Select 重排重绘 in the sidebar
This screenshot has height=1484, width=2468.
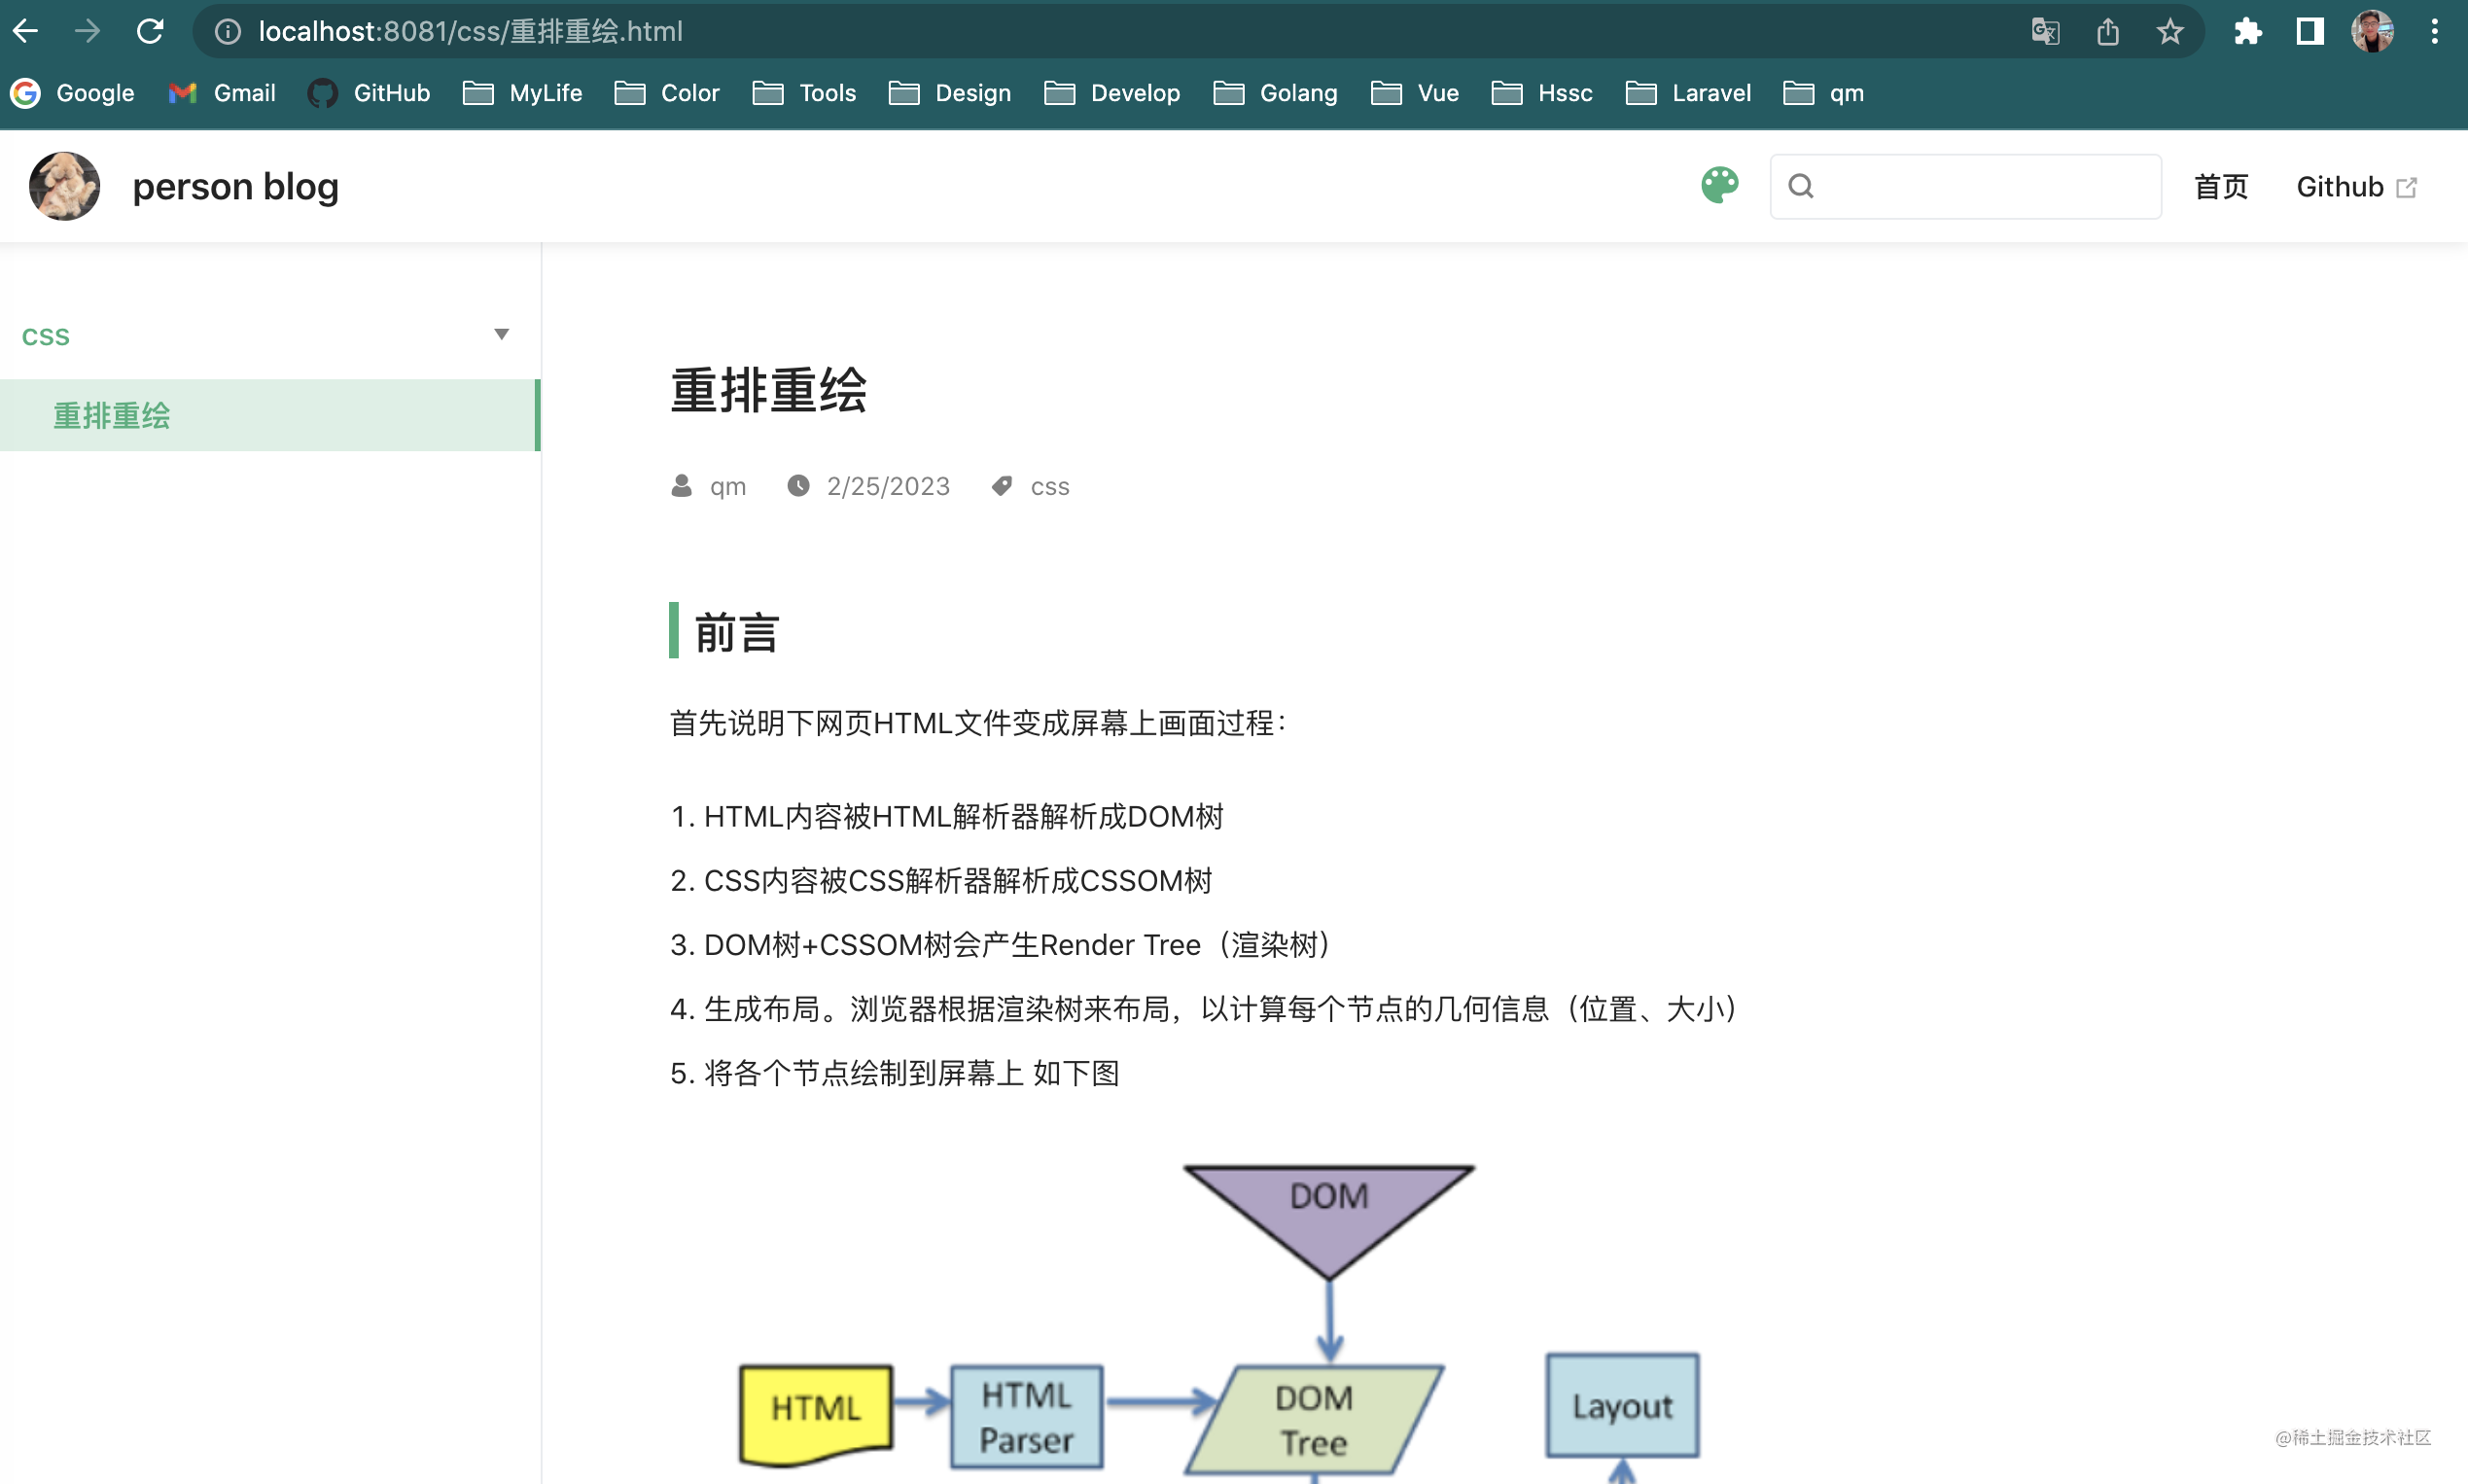(270, 415)
